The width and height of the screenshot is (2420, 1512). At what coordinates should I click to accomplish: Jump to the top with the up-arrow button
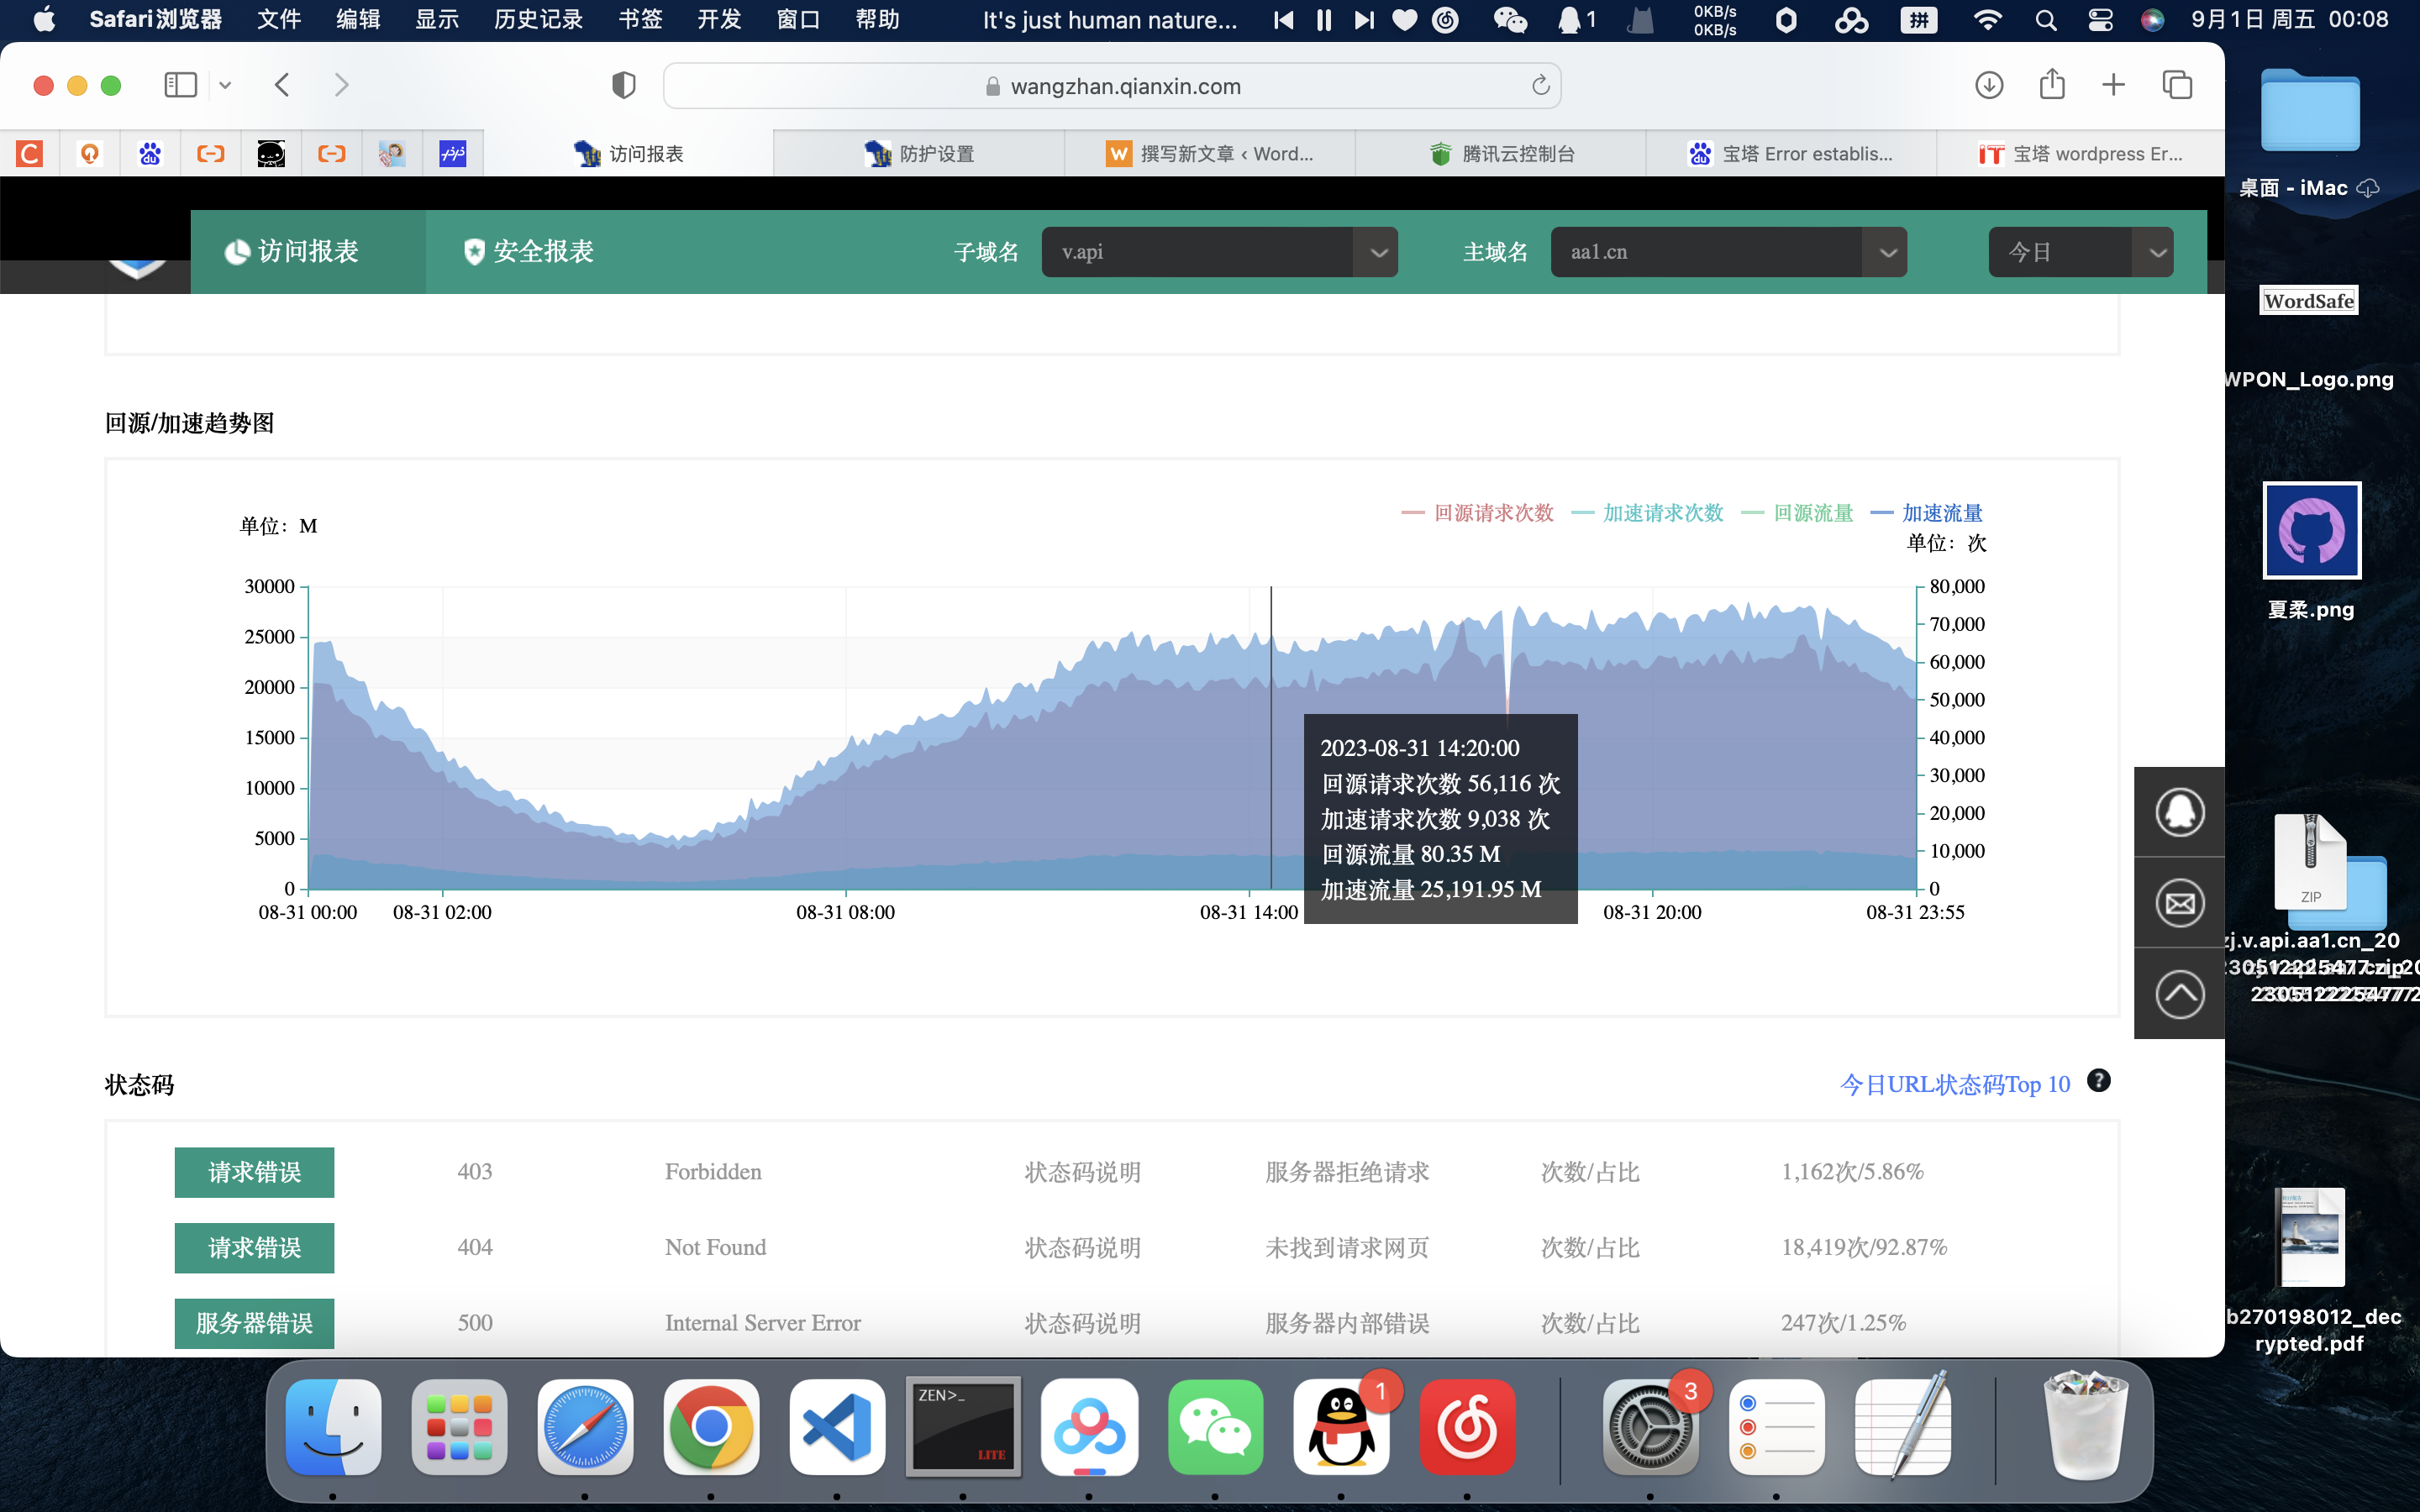(2179, 994)
